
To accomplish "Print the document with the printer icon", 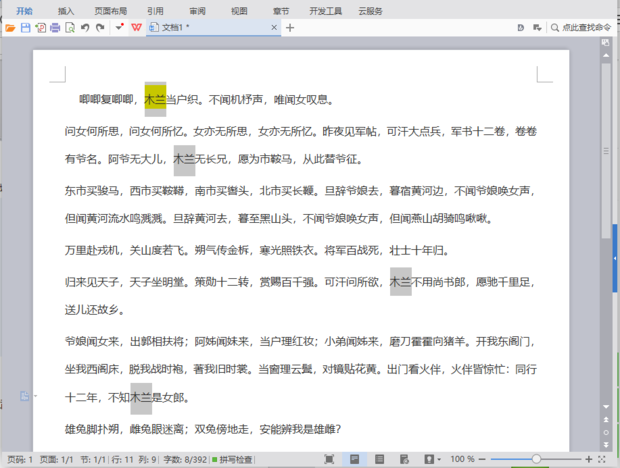I will click(x=55, y=28).
